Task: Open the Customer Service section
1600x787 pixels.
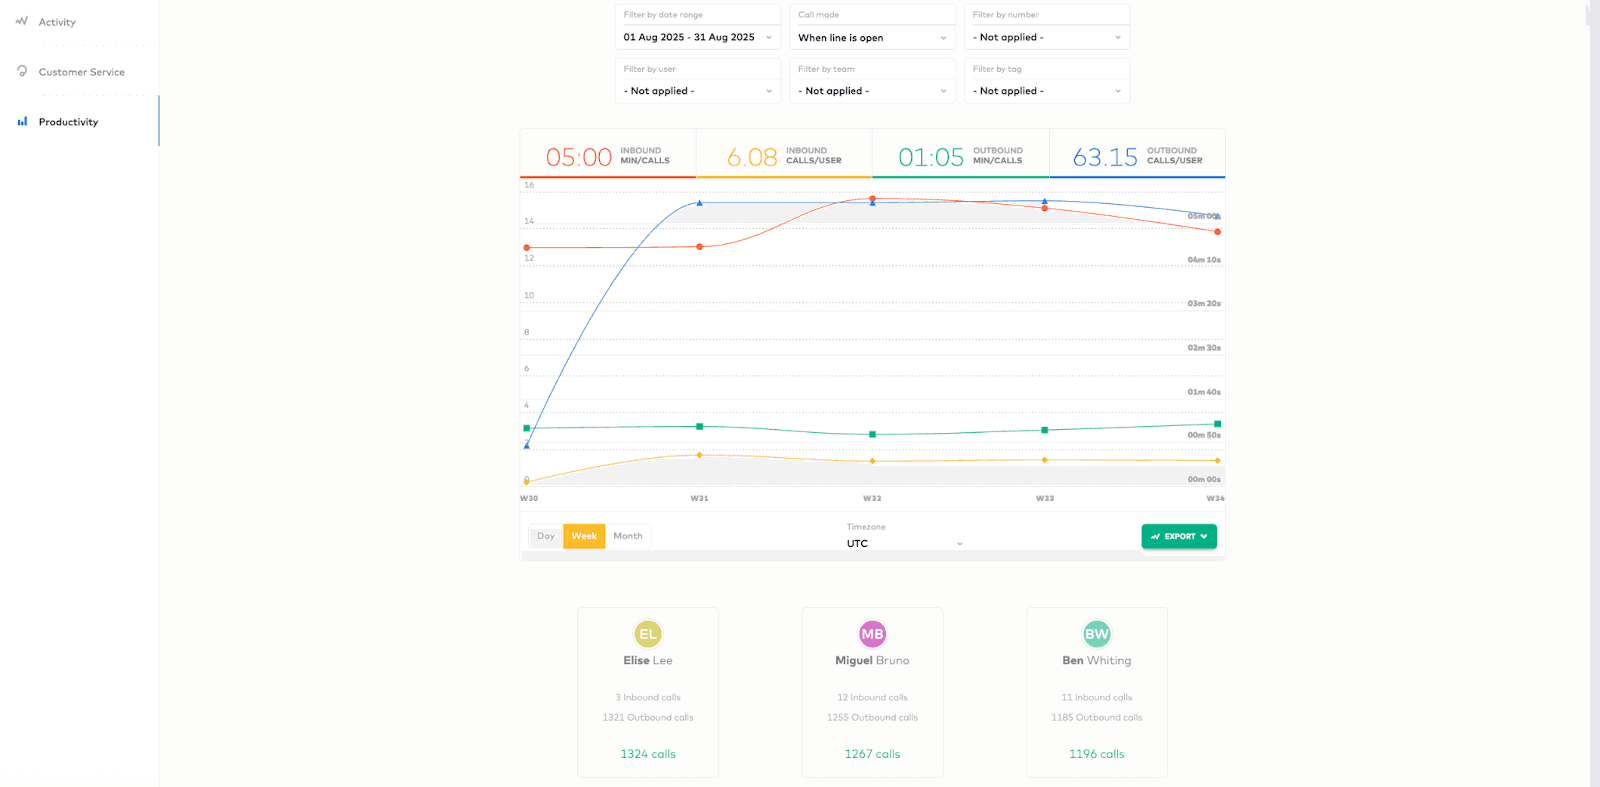Action: tap(81, 72)
